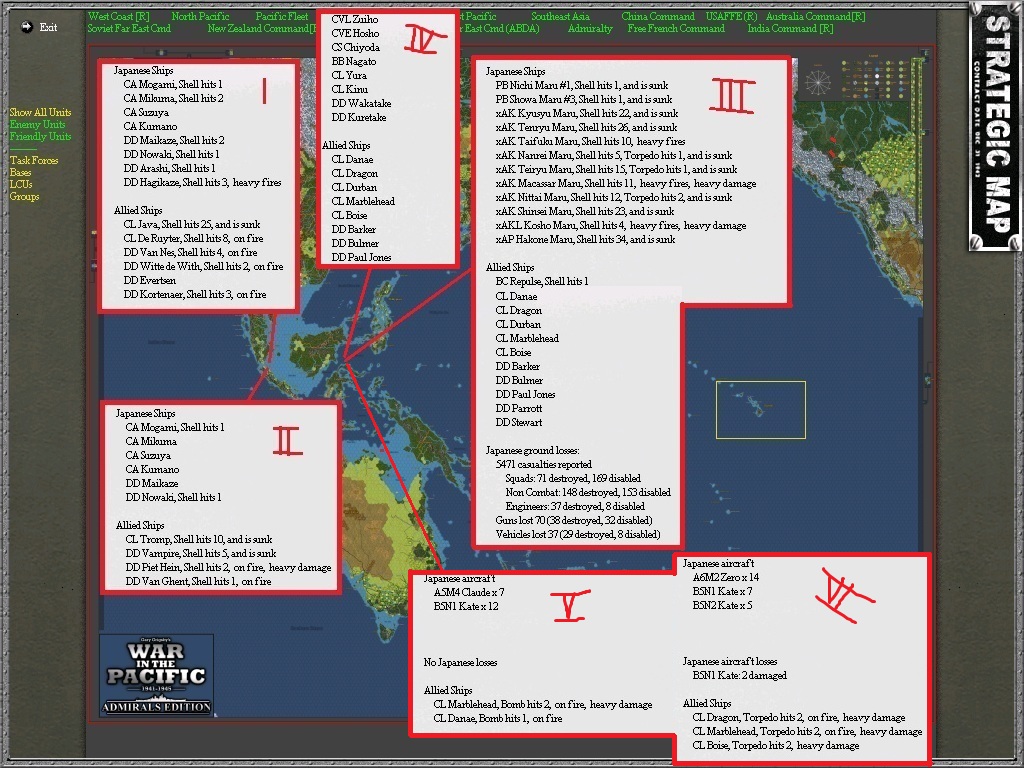Select Australia Command [R]
Image resolution: width=1024 pixels, height=768 pixels.
pos(816,16)
